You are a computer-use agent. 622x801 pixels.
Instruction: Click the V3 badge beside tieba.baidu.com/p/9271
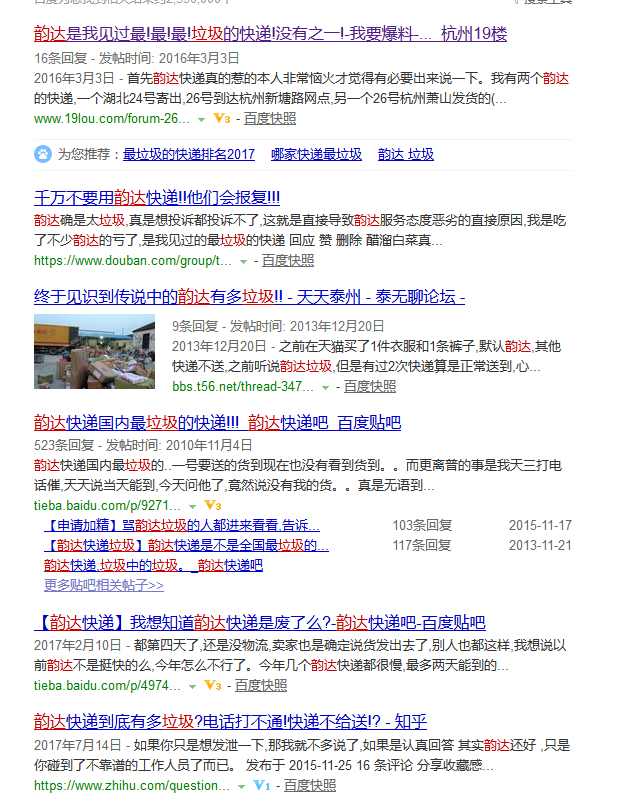[x=213, y=506]
